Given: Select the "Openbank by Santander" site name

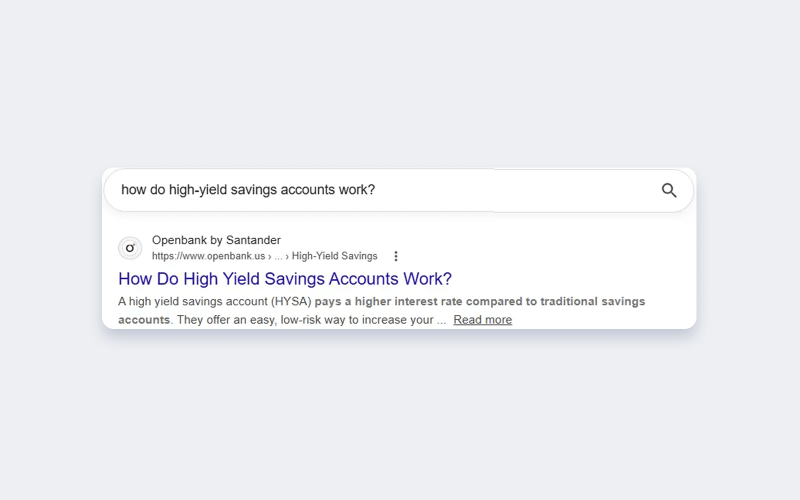Looking at the screenshot, I should 216,240.
